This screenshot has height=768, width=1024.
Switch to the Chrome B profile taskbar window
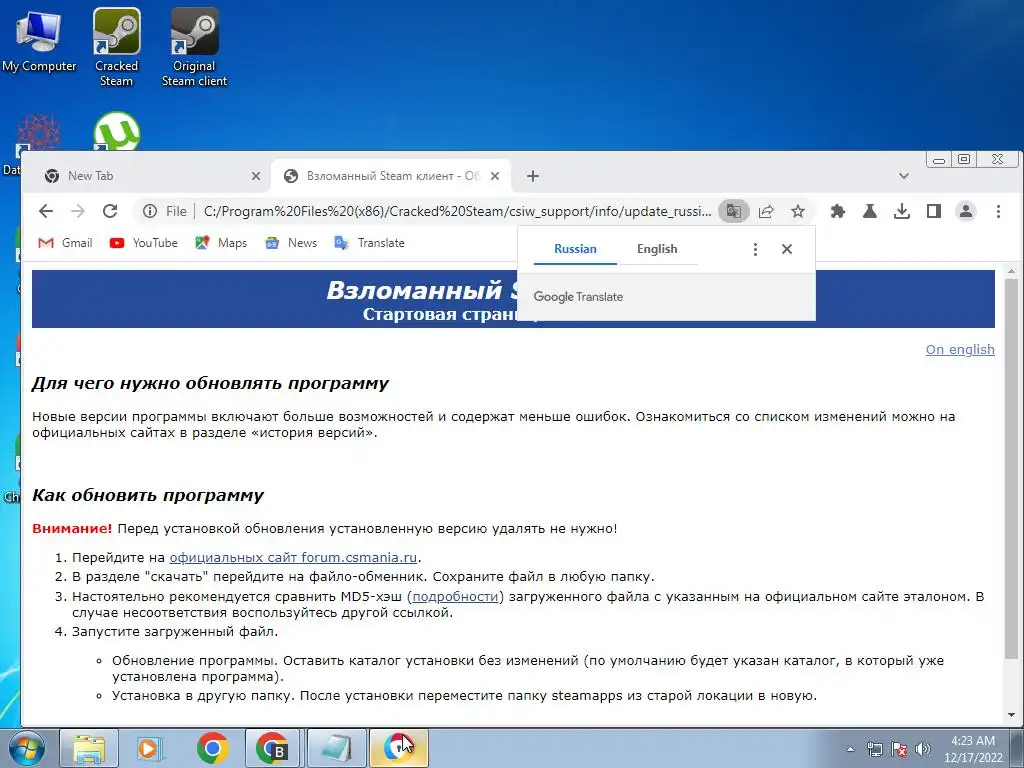(x=272, y=748)
